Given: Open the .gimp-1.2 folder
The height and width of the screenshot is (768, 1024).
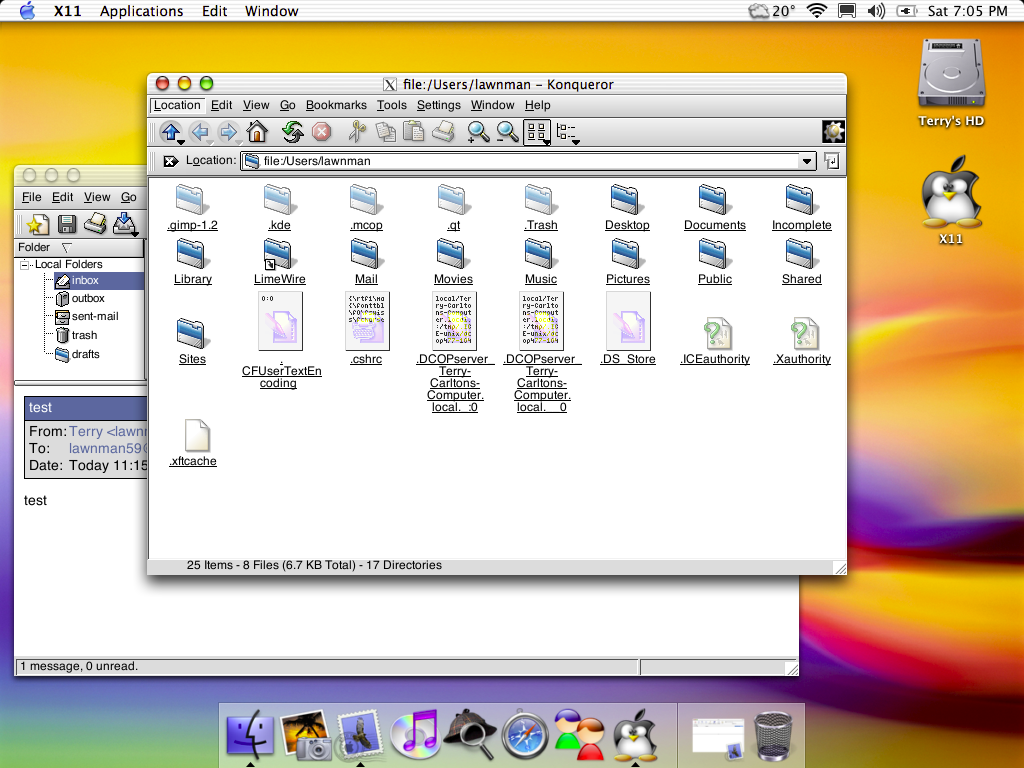Looking at the screenshot, I should pos(192,208).
